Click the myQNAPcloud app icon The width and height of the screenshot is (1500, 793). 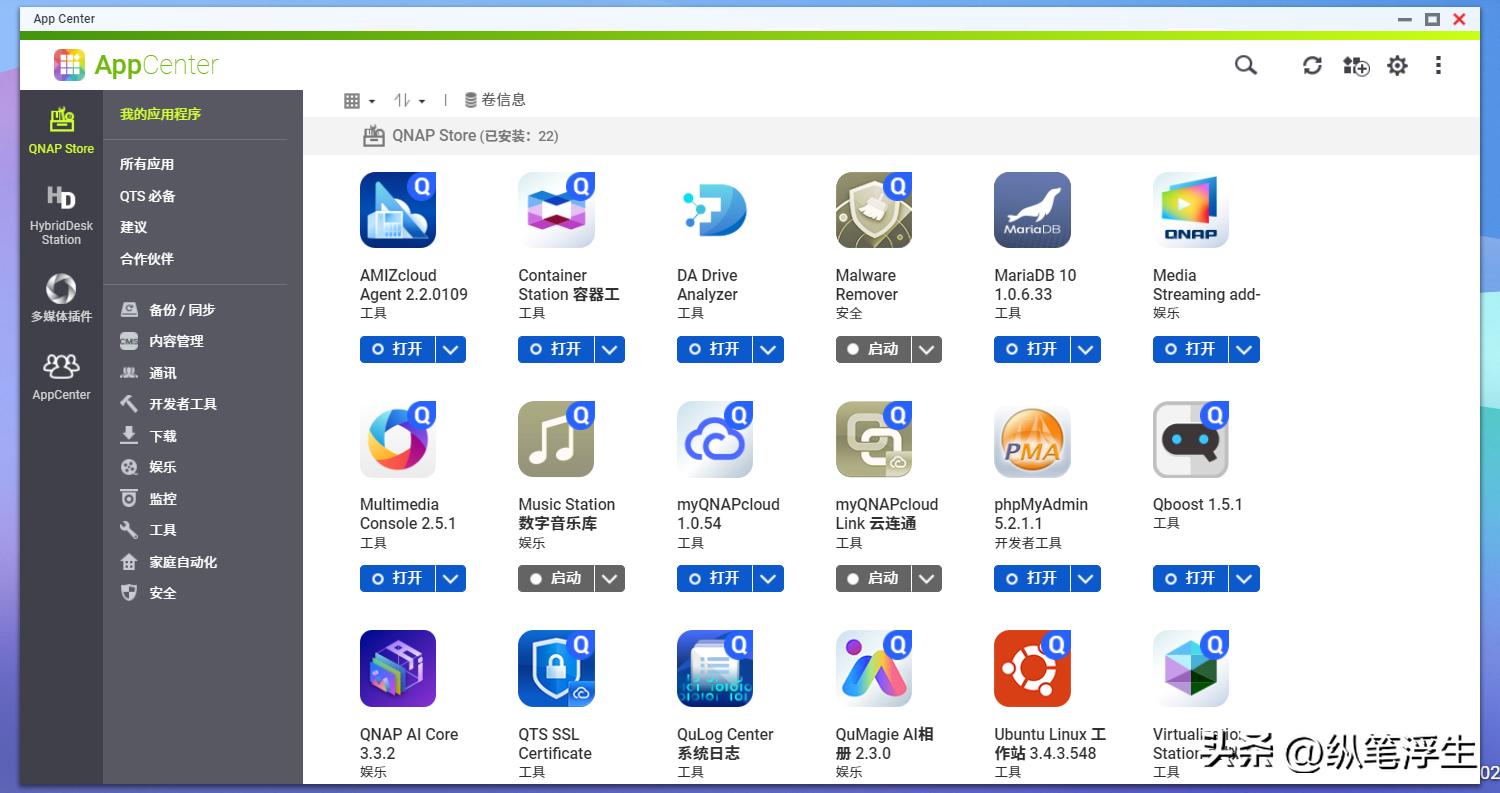715,439
